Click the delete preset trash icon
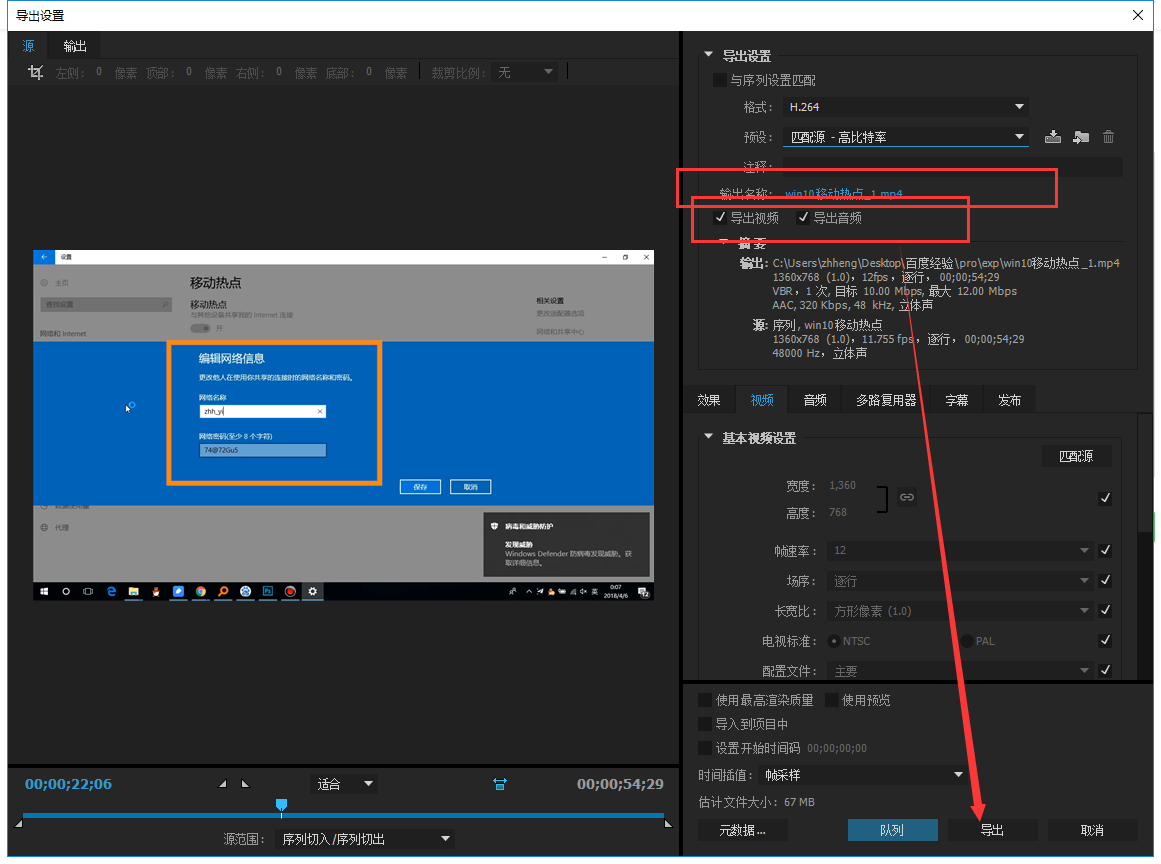 tap(1108, 137)
